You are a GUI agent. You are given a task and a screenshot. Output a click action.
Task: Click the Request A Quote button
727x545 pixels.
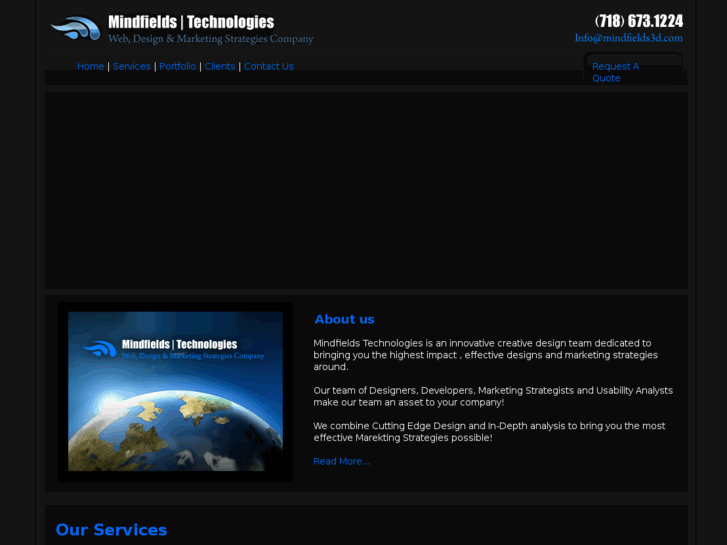633,69
